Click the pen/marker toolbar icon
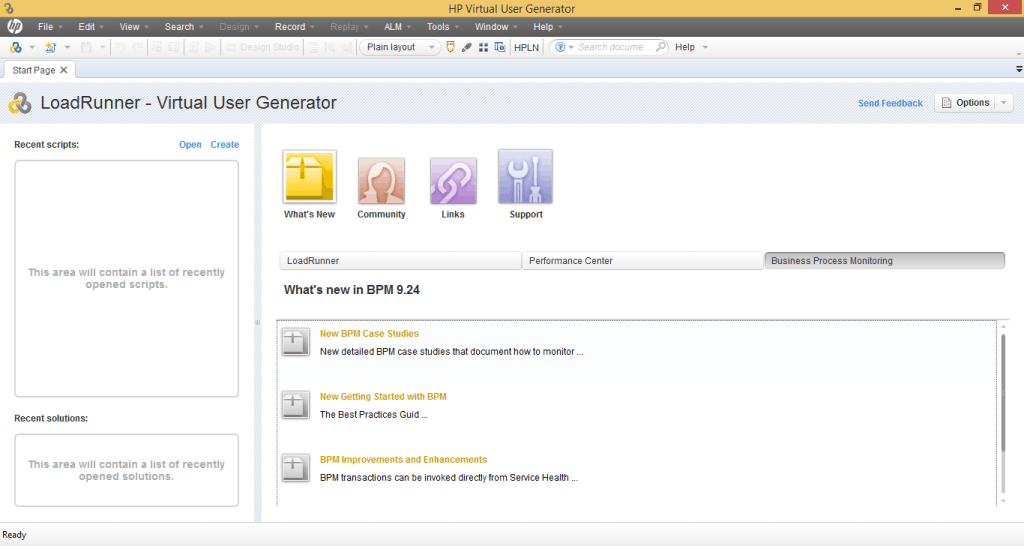1024x546 pixels. (466, 47)
